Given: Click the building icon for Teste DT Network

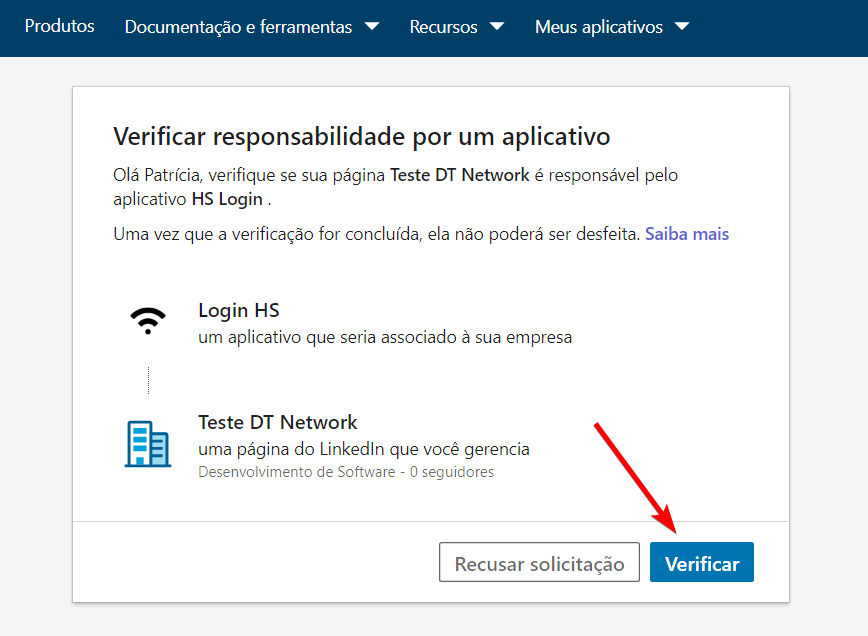Looking at the screenshot, I should [x=148, y=444].
